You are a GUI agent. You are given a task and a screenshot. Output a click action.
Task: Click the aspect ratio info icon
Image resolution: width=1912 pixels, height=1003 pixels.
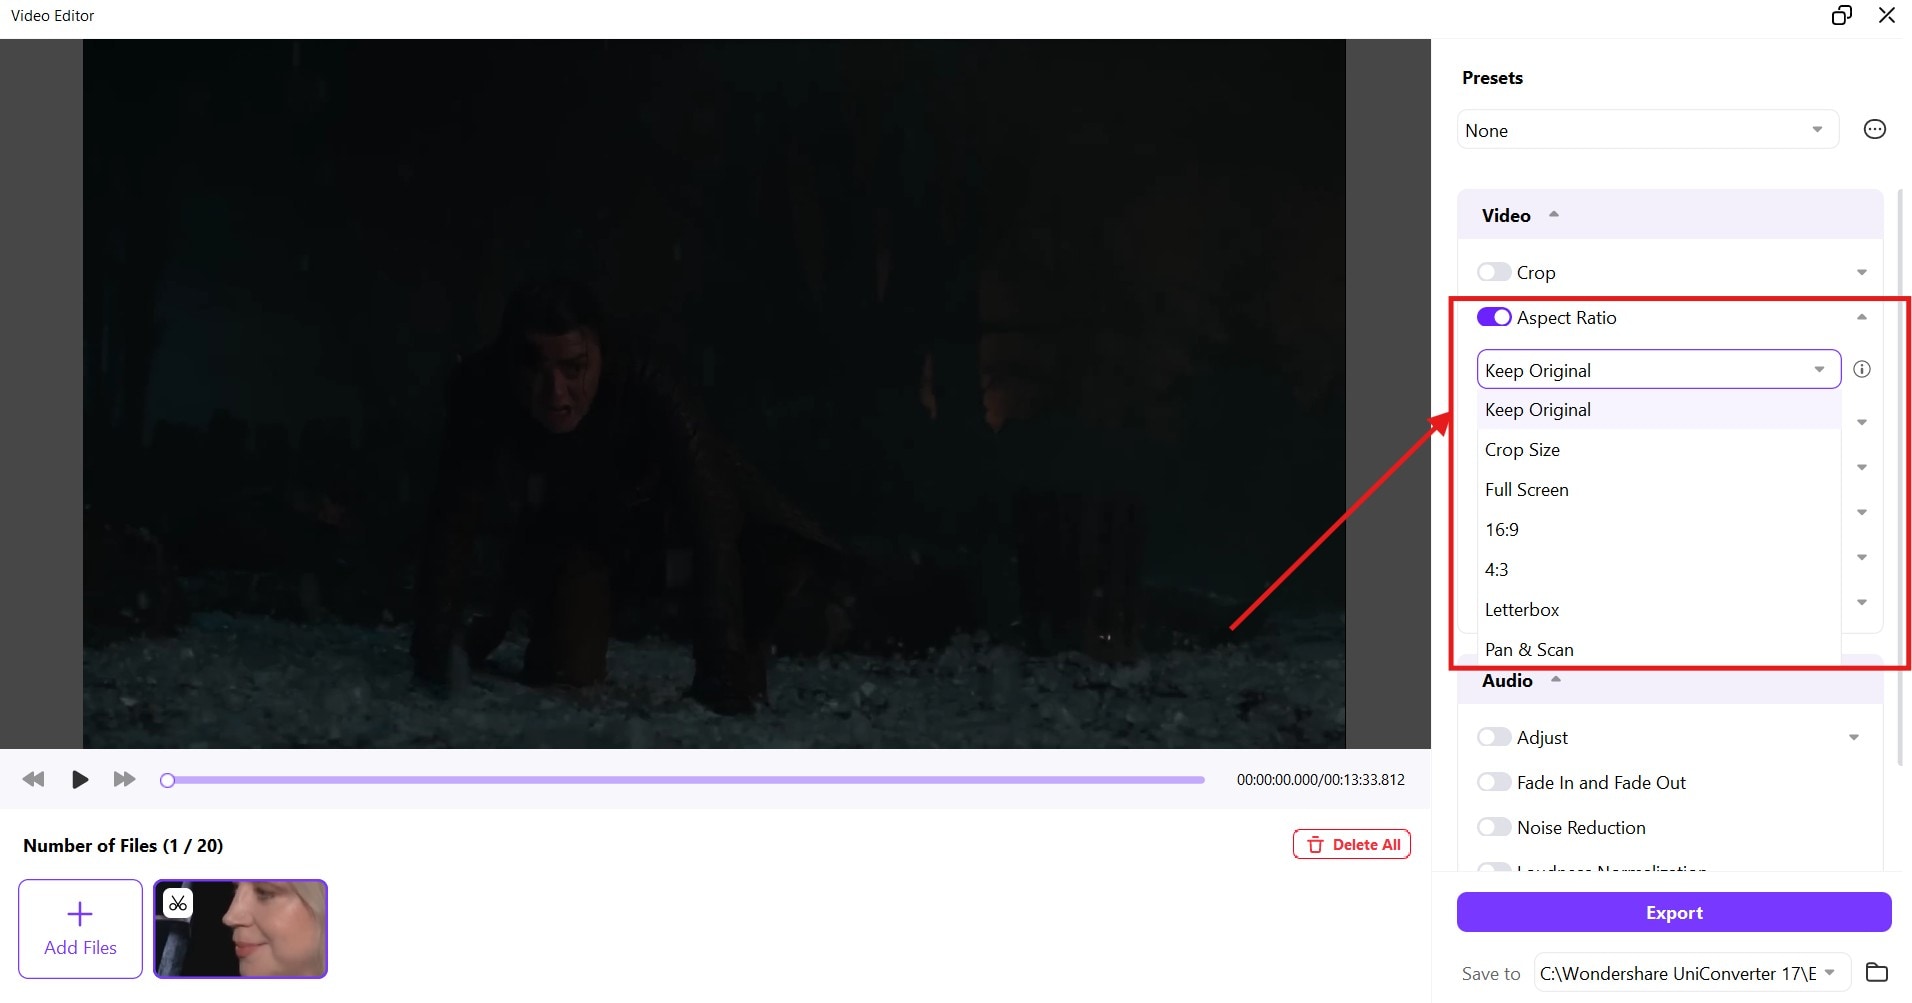pyautogui.click(x=1862, y=369)
